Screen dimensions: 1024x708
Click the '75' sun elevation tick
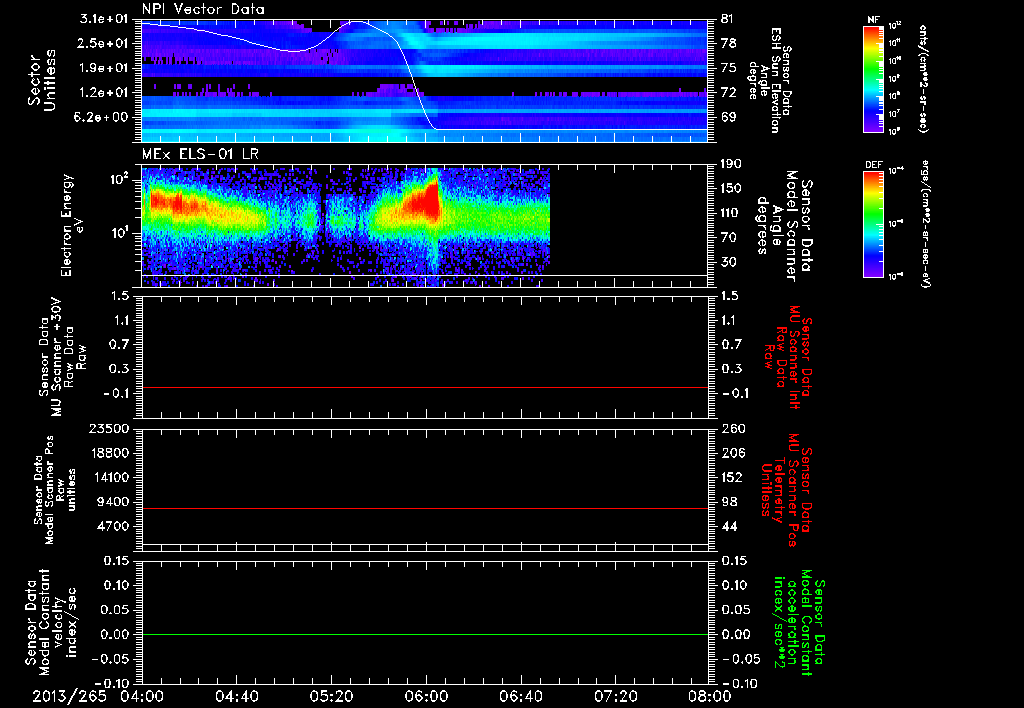coord(728,68)
